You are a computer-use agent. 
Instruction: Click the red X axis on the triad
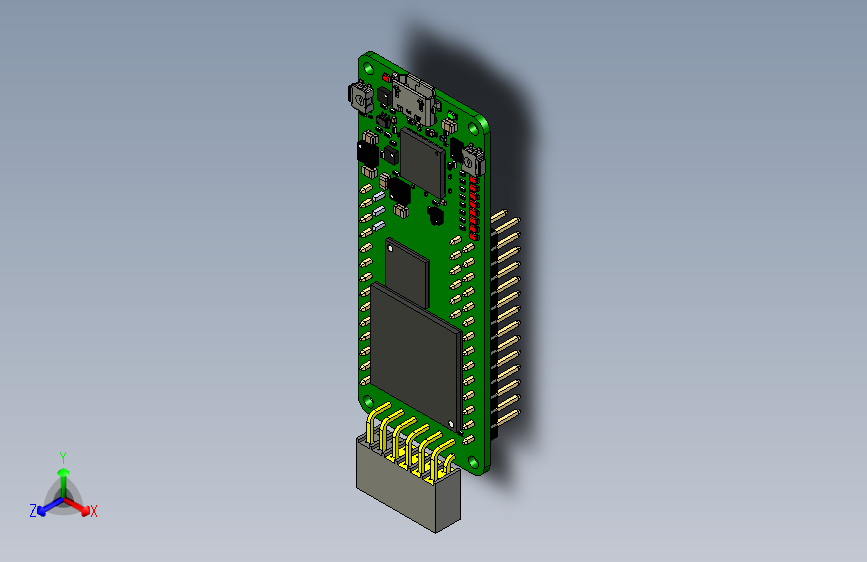coord(78,506)
